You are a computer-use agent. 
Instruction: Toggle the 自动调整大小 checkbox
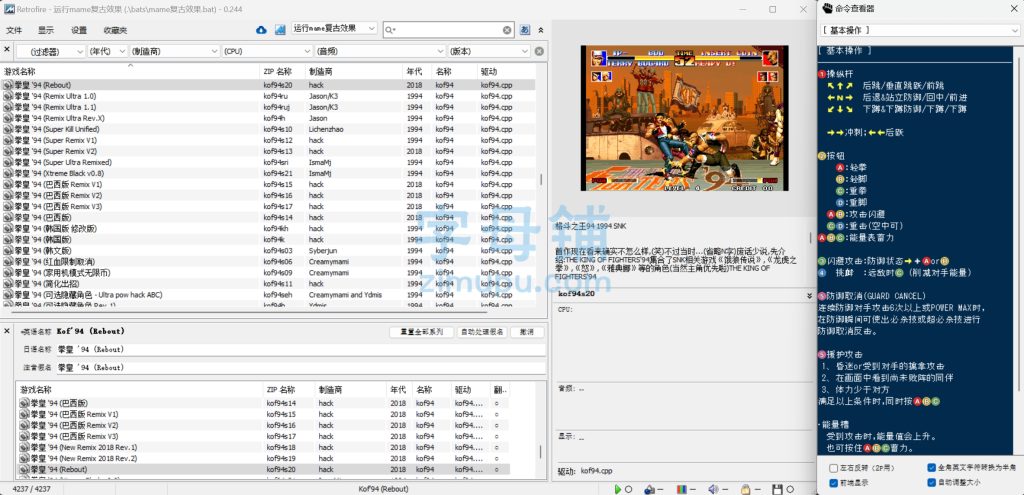coord(931,483)
